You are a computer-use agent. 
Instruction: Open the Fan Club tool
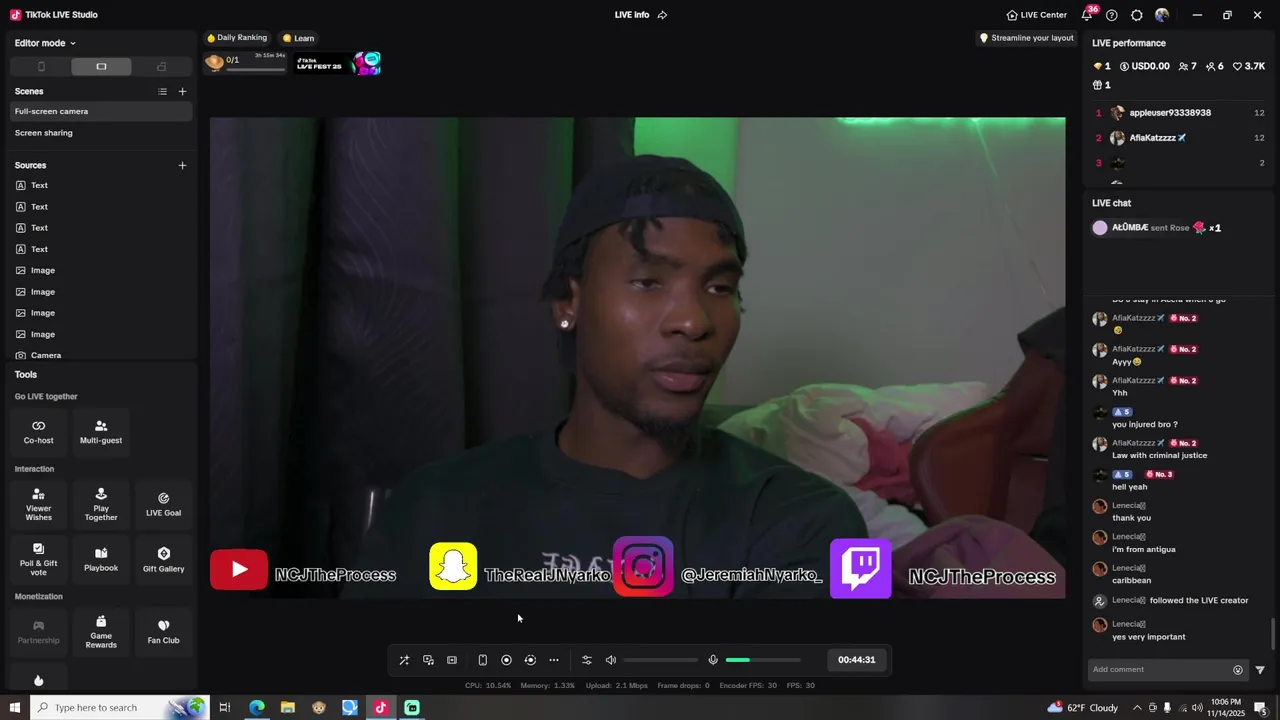click(x=163, y=631)
